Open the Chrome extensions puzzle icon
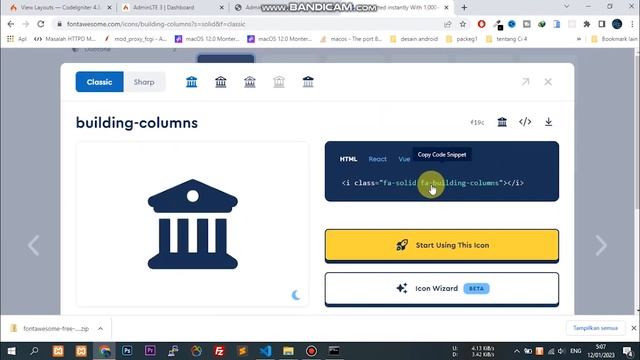This screenshot has height=360, width=640. coord(587,24)
